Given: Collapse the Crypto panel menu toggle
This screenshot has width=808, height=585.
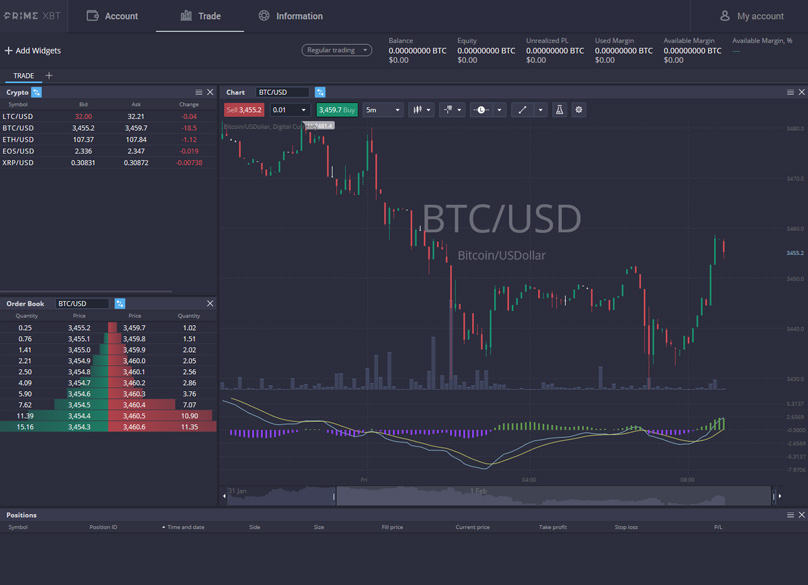Looking at the screenshot, I should (x=198, y=91).
